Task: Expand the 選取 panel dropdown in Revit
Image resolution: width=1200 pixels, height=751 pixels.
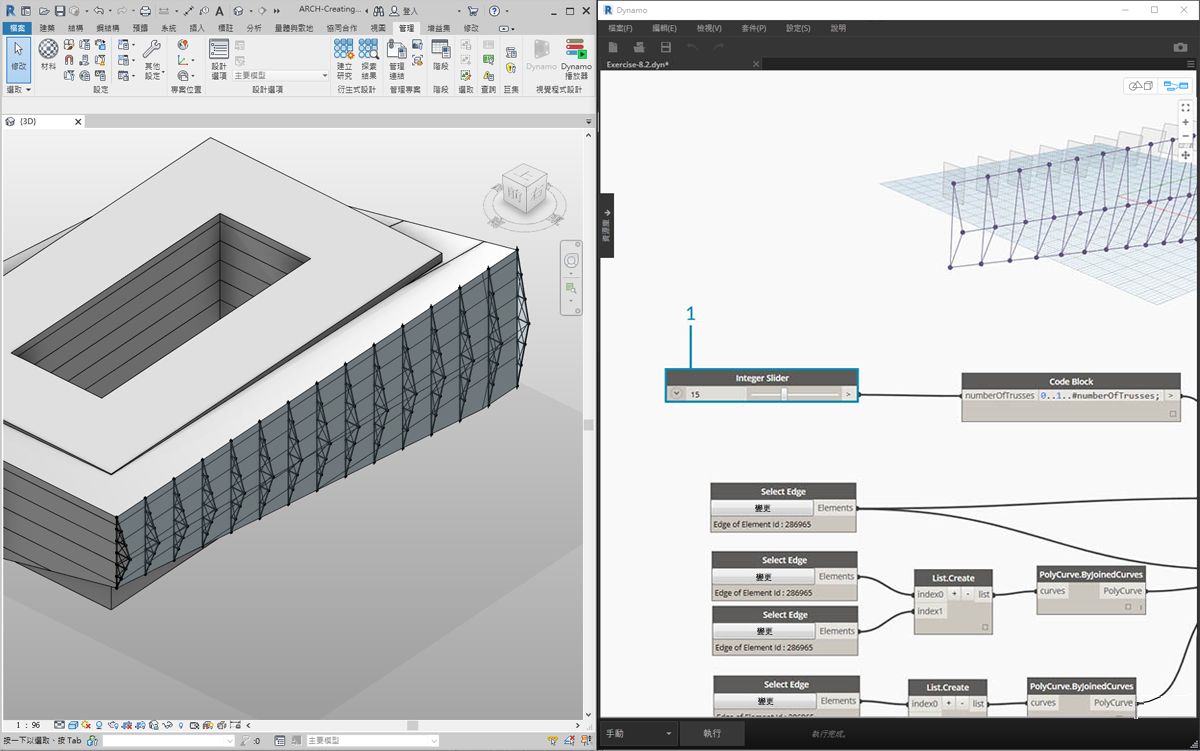Action: coord(18,89)
